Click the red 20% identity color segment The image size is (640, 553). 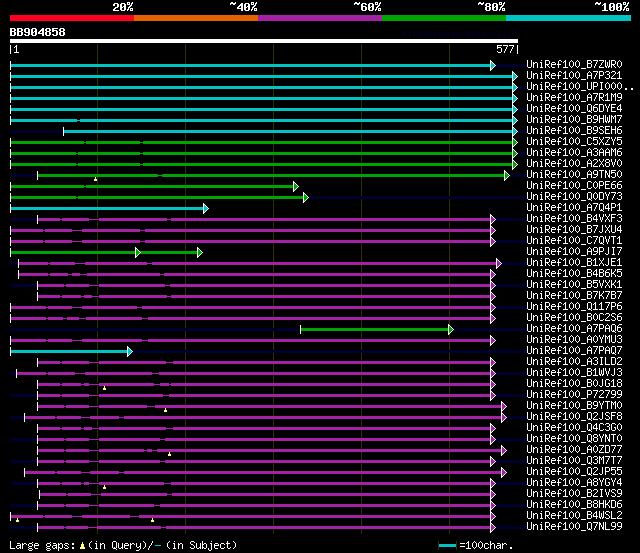pos(72,18)
